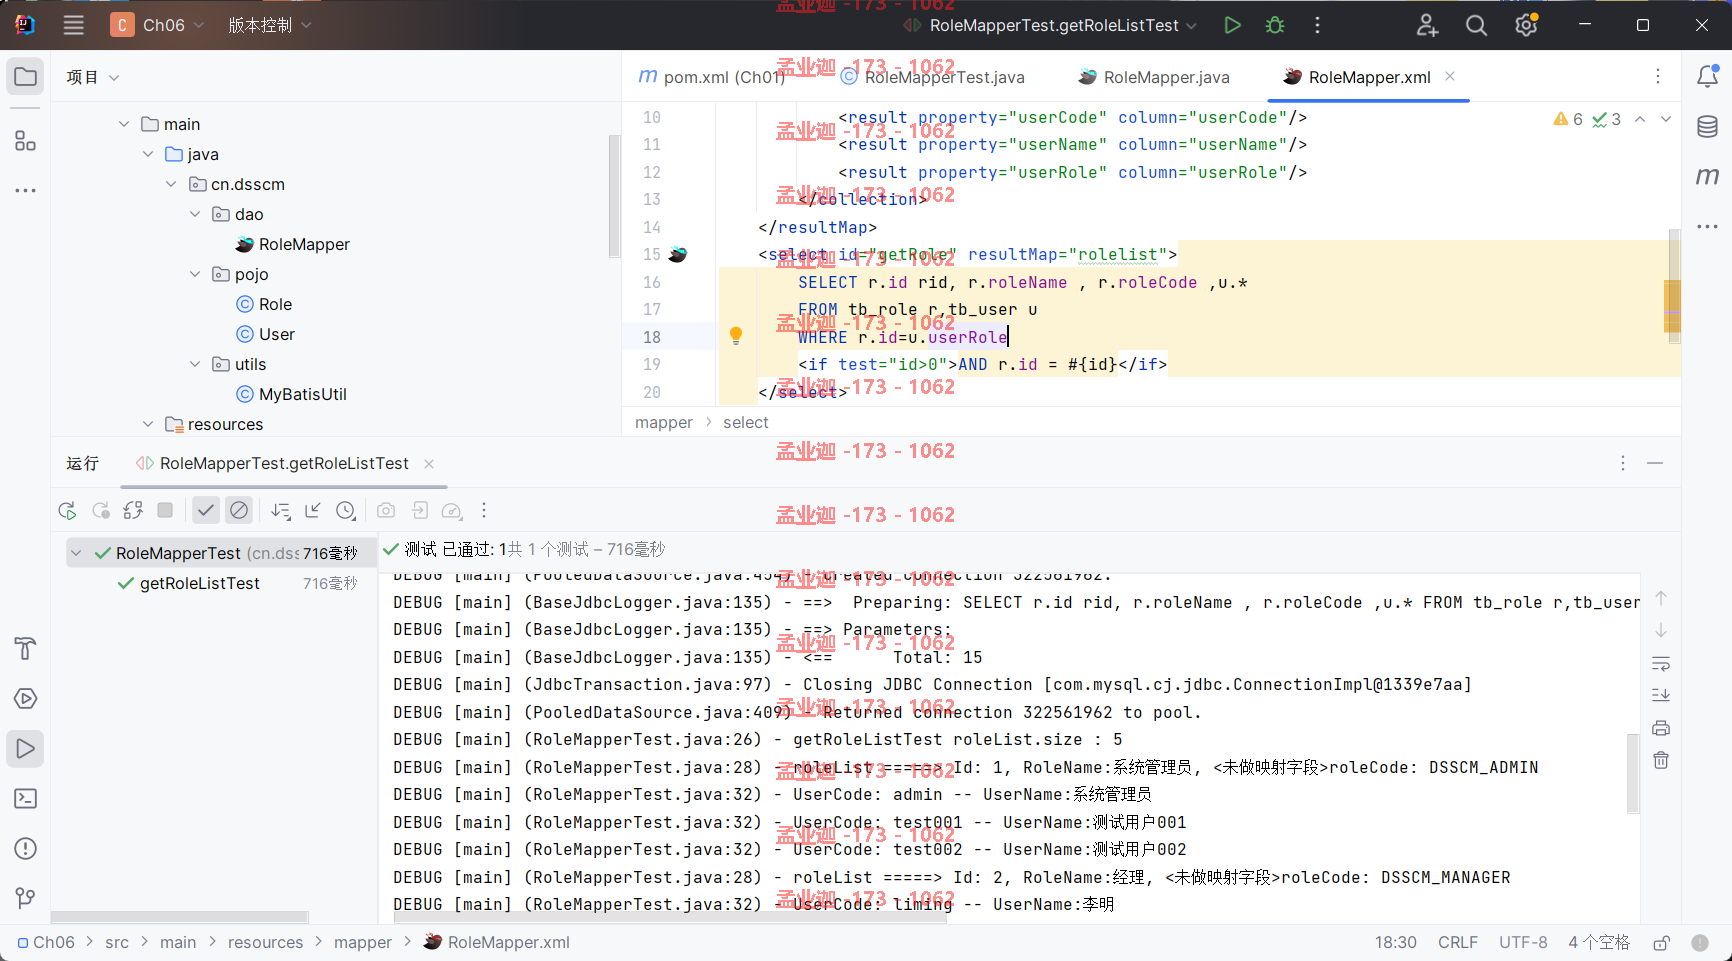Viewport: 1732px width, 961px height.
Task: Open the Project tool window folder icon
Action: [x=26, y=77]
